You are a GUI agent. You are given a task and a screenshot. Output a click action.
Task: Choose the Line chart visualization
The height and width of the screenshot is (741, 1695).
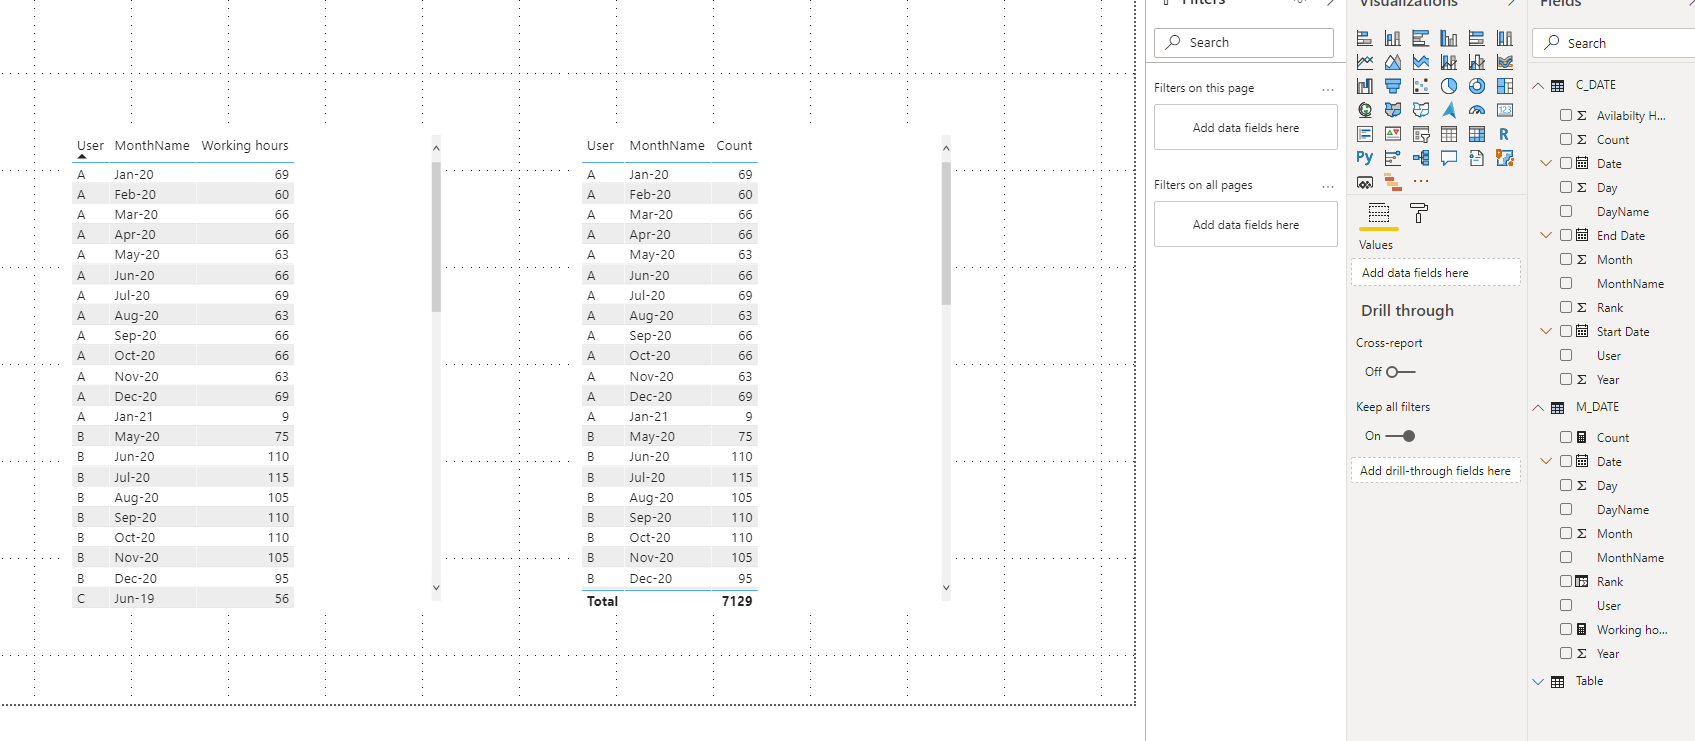[x=1365, y=62]
